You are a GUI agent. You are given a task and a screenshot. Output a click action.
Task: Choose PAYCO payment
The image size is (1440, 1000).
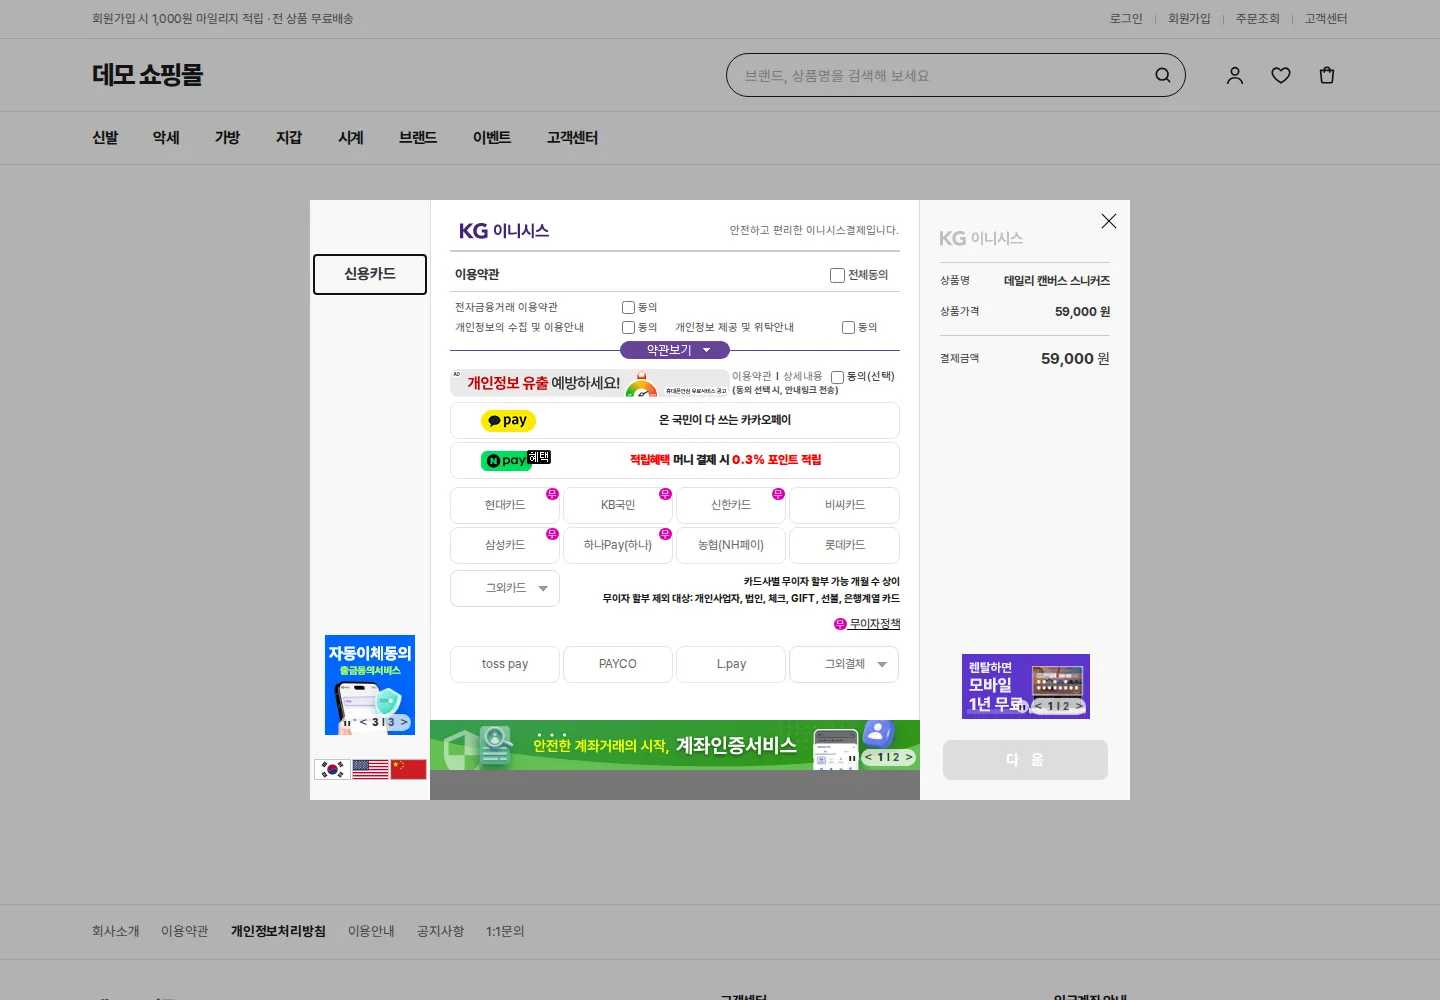618,664
